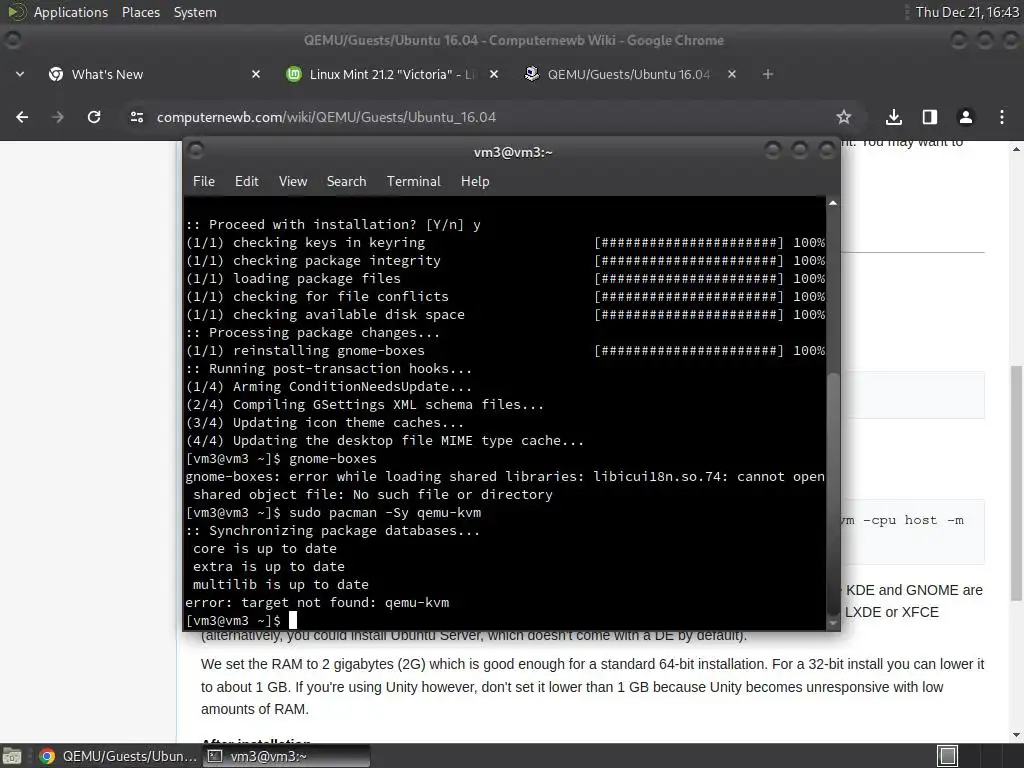Click "Proceed with installation?" line

(x=333, y=225)
